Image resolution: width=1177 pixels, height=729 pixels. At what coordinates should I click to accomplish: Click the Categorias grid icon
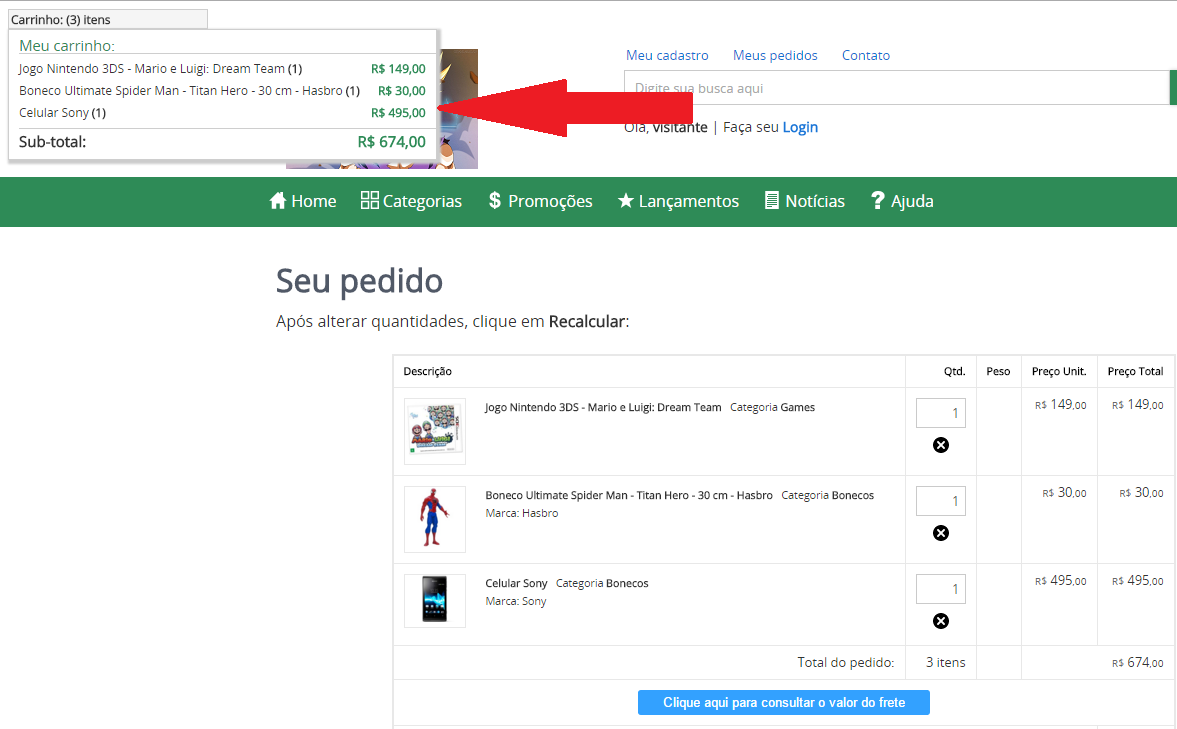pyautogui.click(x=369, y=200)
